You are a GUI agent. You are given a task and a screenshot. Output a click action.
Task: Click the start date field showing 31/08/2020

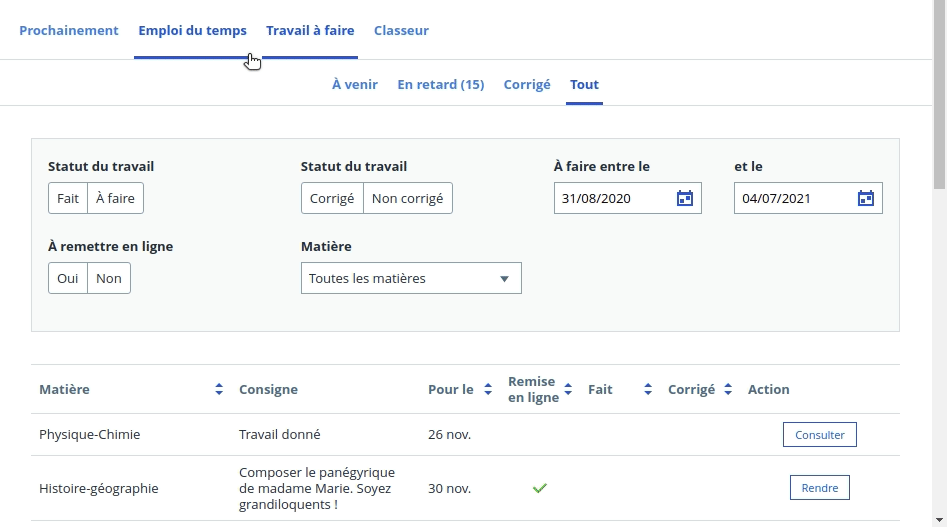pyautogui.click(x=628, y=198)
